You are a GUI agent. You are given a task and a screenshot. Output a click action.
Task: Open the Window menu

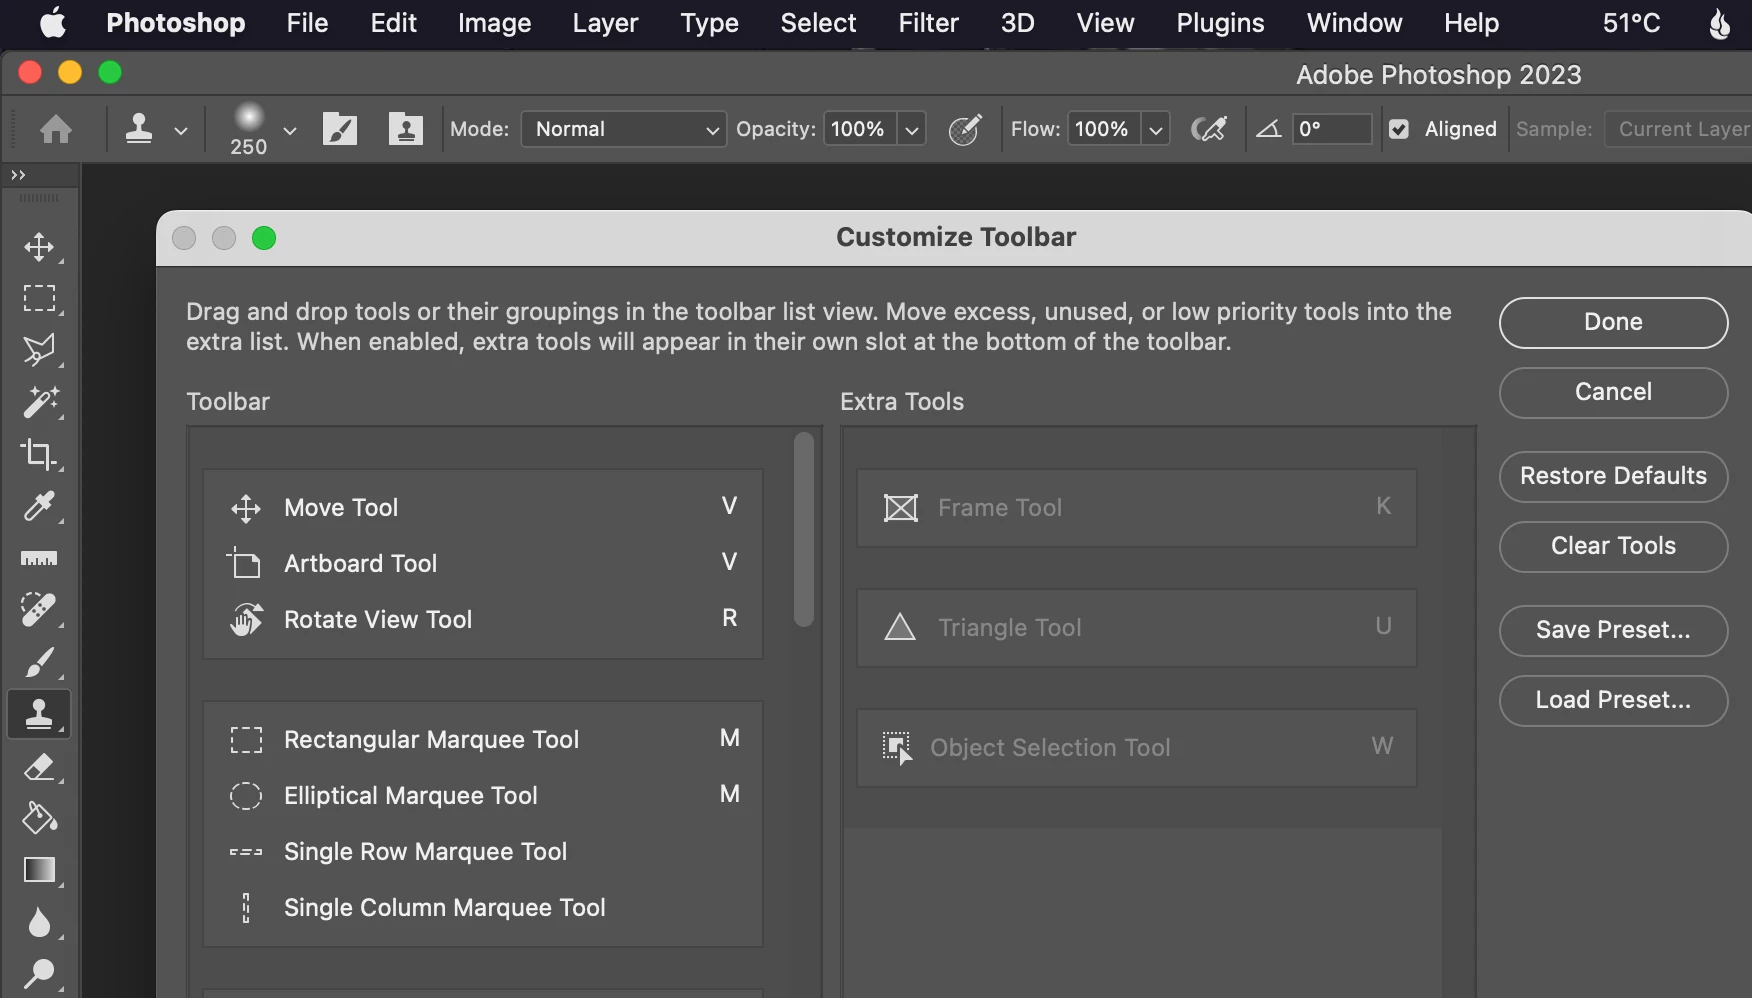1354,23
